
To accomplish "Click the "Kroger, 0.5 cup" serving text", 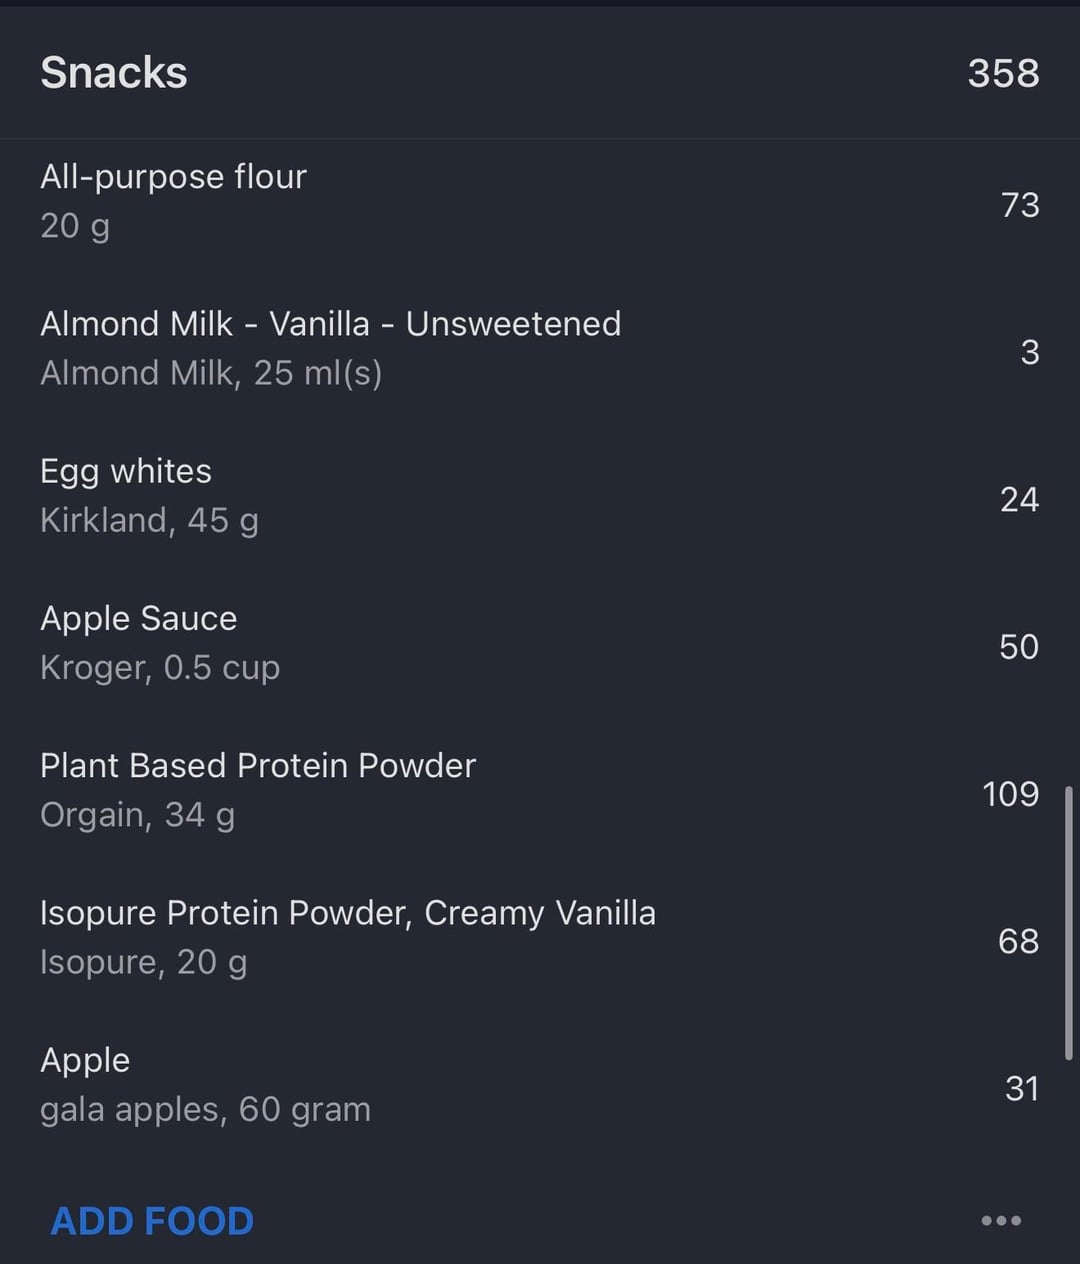I will tap(160, 668).
